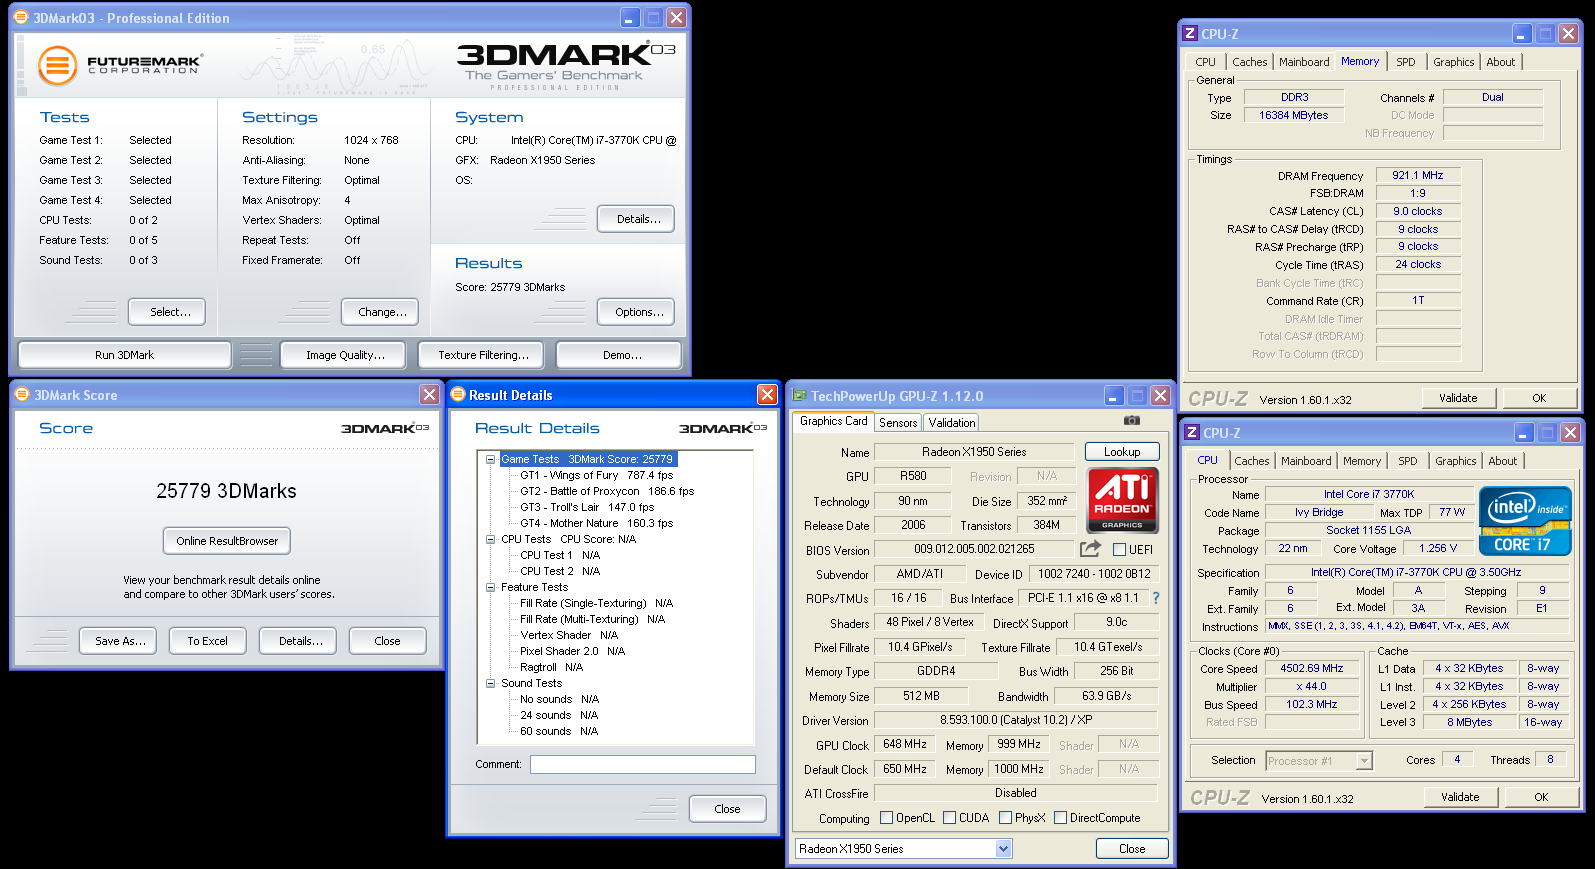Click the Result Details window title icon

(x=457, y=395)
